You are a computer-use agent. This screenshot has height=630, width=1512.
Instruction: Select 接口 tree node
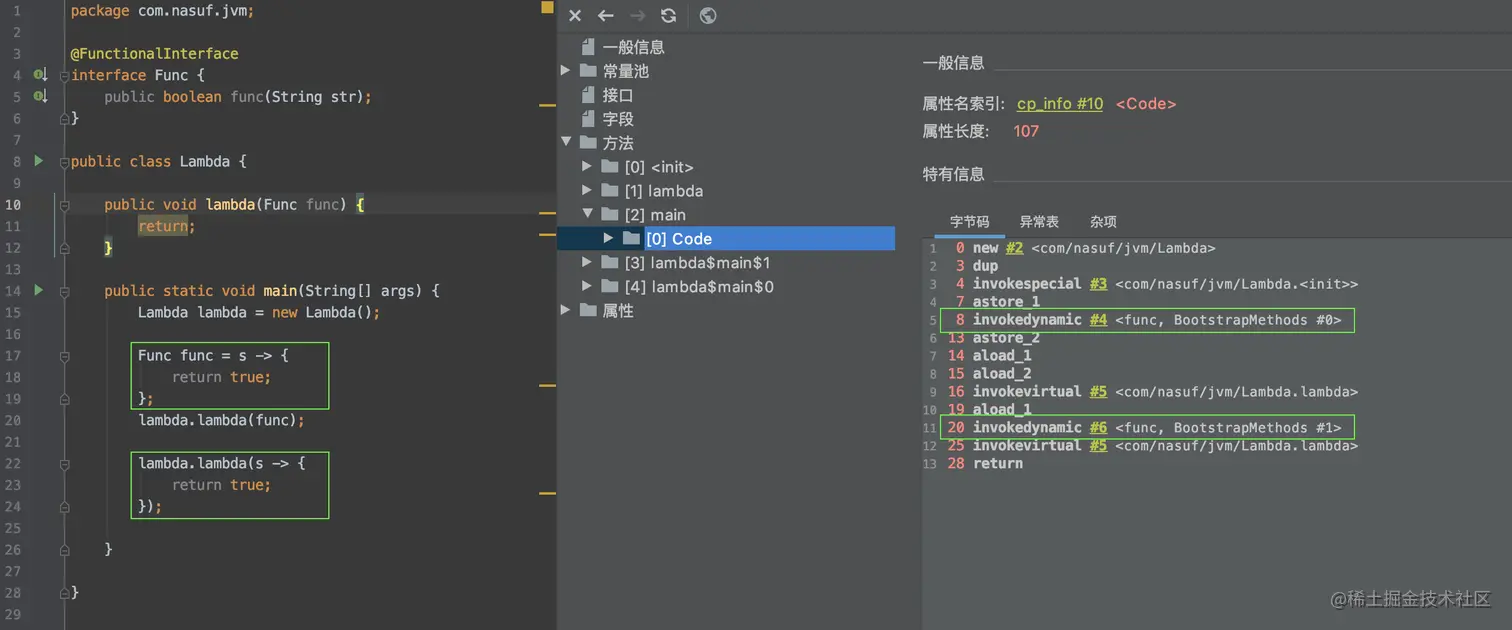click(618, 95)
